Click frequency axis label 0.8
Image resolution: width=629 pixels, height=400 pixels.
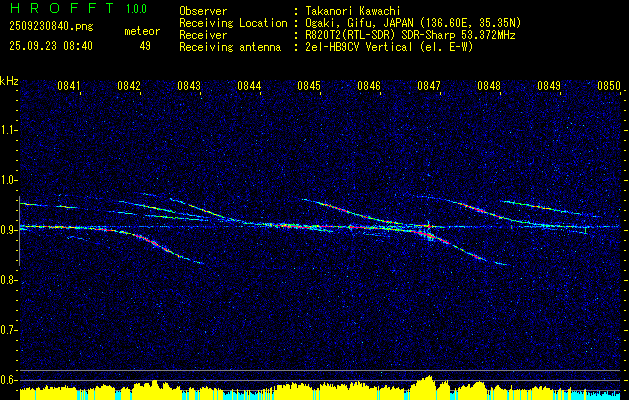coord(9,280)
